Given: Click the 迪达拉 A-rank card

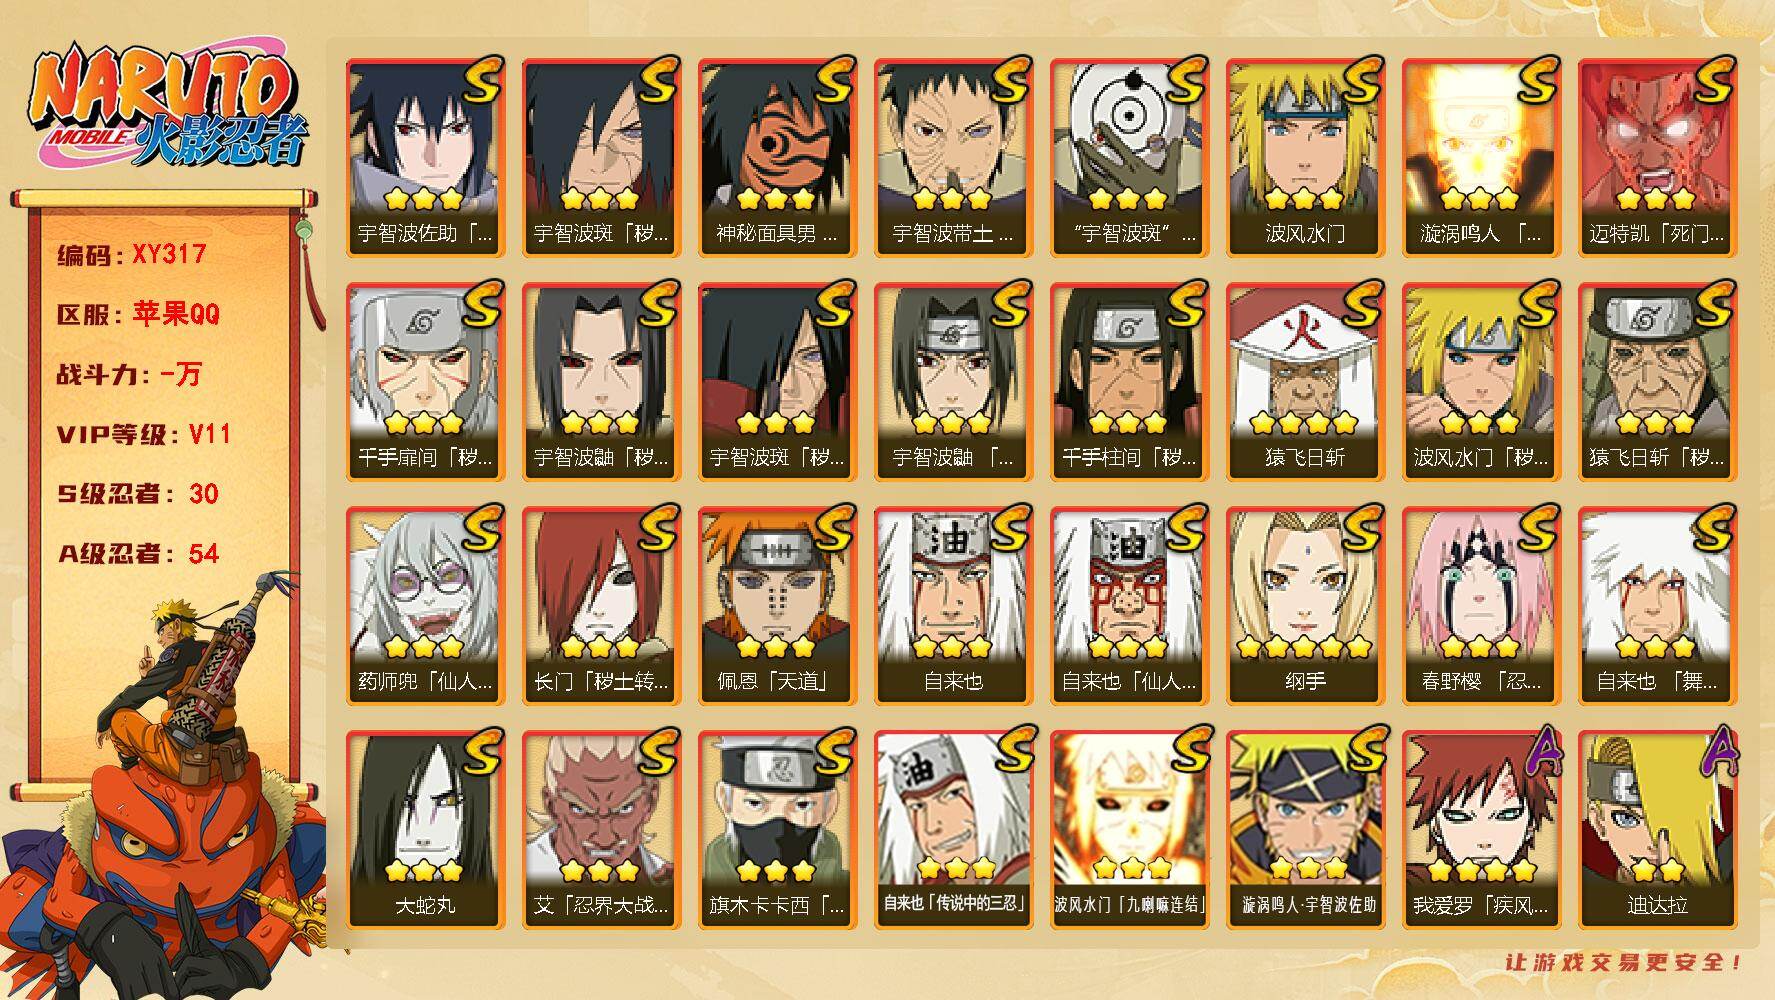Looking at the screenshot, I should coord(1657,830).
